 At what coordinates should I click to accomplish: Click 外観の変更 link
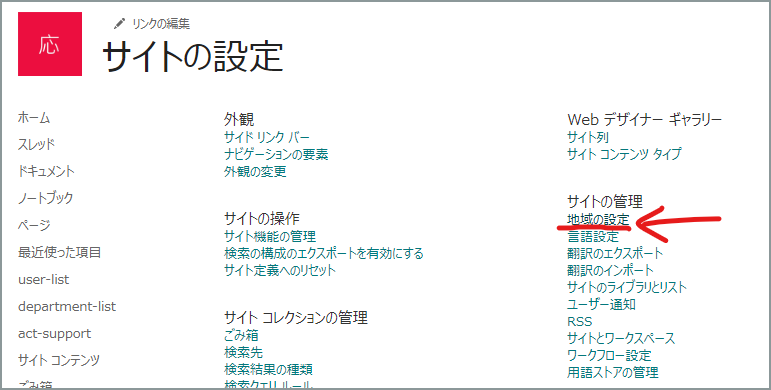[x=255, y=172]
